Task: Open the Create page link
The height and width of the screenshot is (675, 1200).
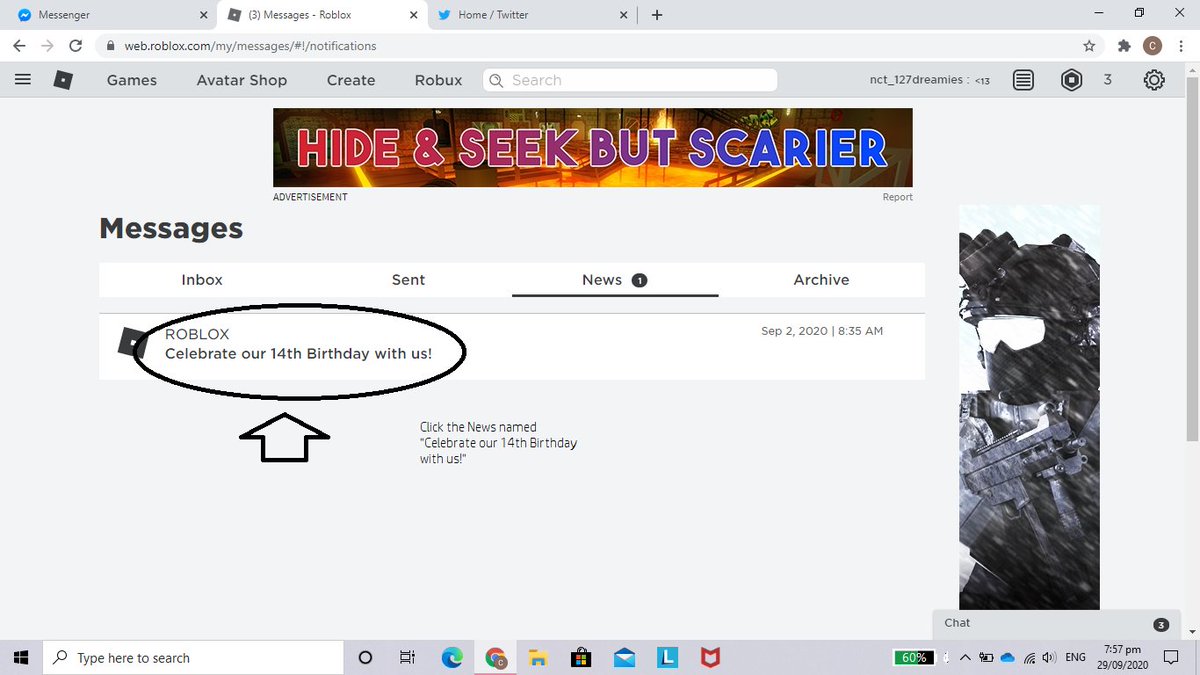Action: coord(351,80)
